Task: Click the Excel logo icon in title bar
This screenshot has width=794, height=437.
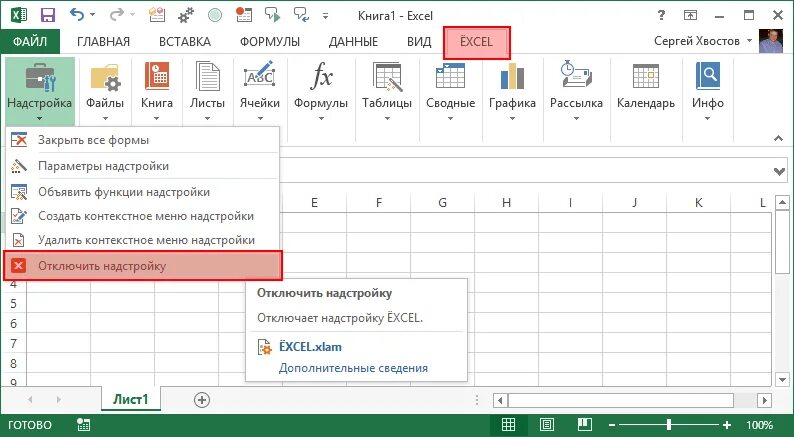Action: point(19,16)
